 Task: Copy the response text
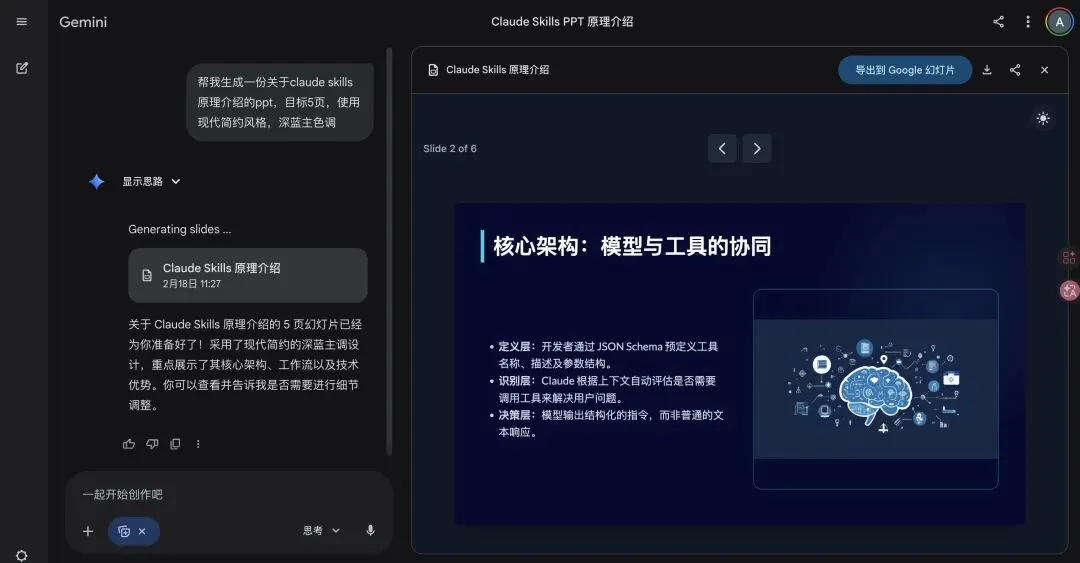pyautogui.click(x=175, y=444)
